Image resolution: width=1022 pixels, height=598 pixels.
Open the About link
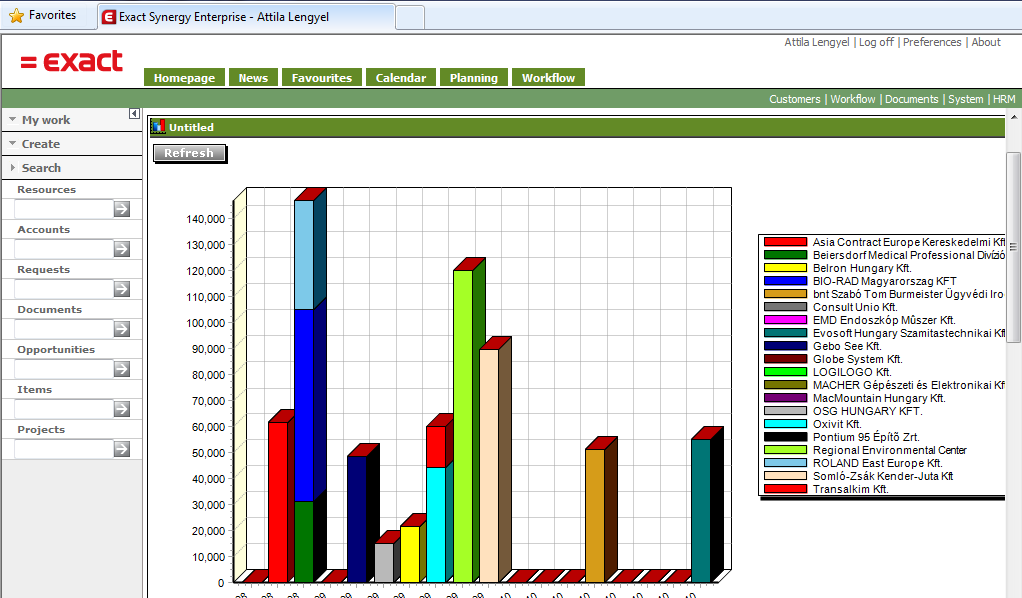click(986, 42)
